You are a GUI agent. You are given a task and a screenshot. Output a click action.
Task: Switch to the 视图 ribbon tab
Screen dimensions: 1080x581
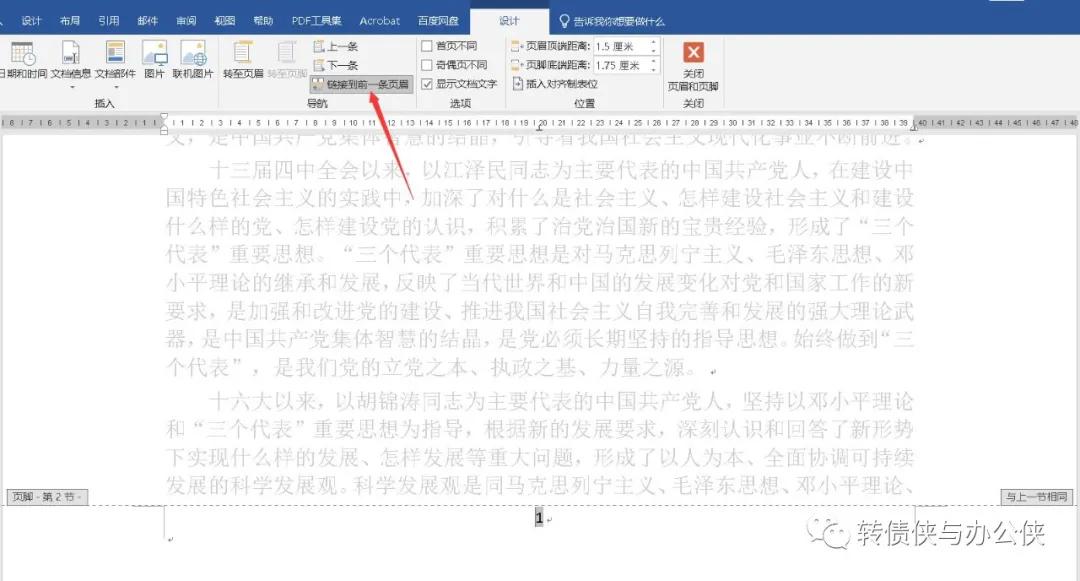click(x=225, y=19)
